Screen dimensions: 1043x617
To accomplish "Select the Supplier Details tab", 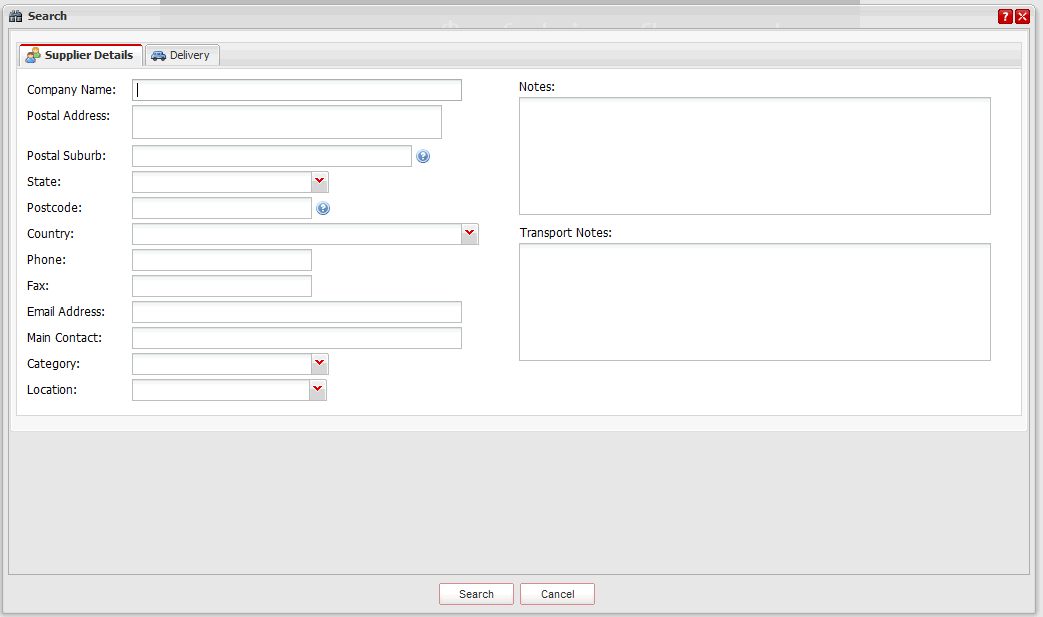I will (80, 55).
